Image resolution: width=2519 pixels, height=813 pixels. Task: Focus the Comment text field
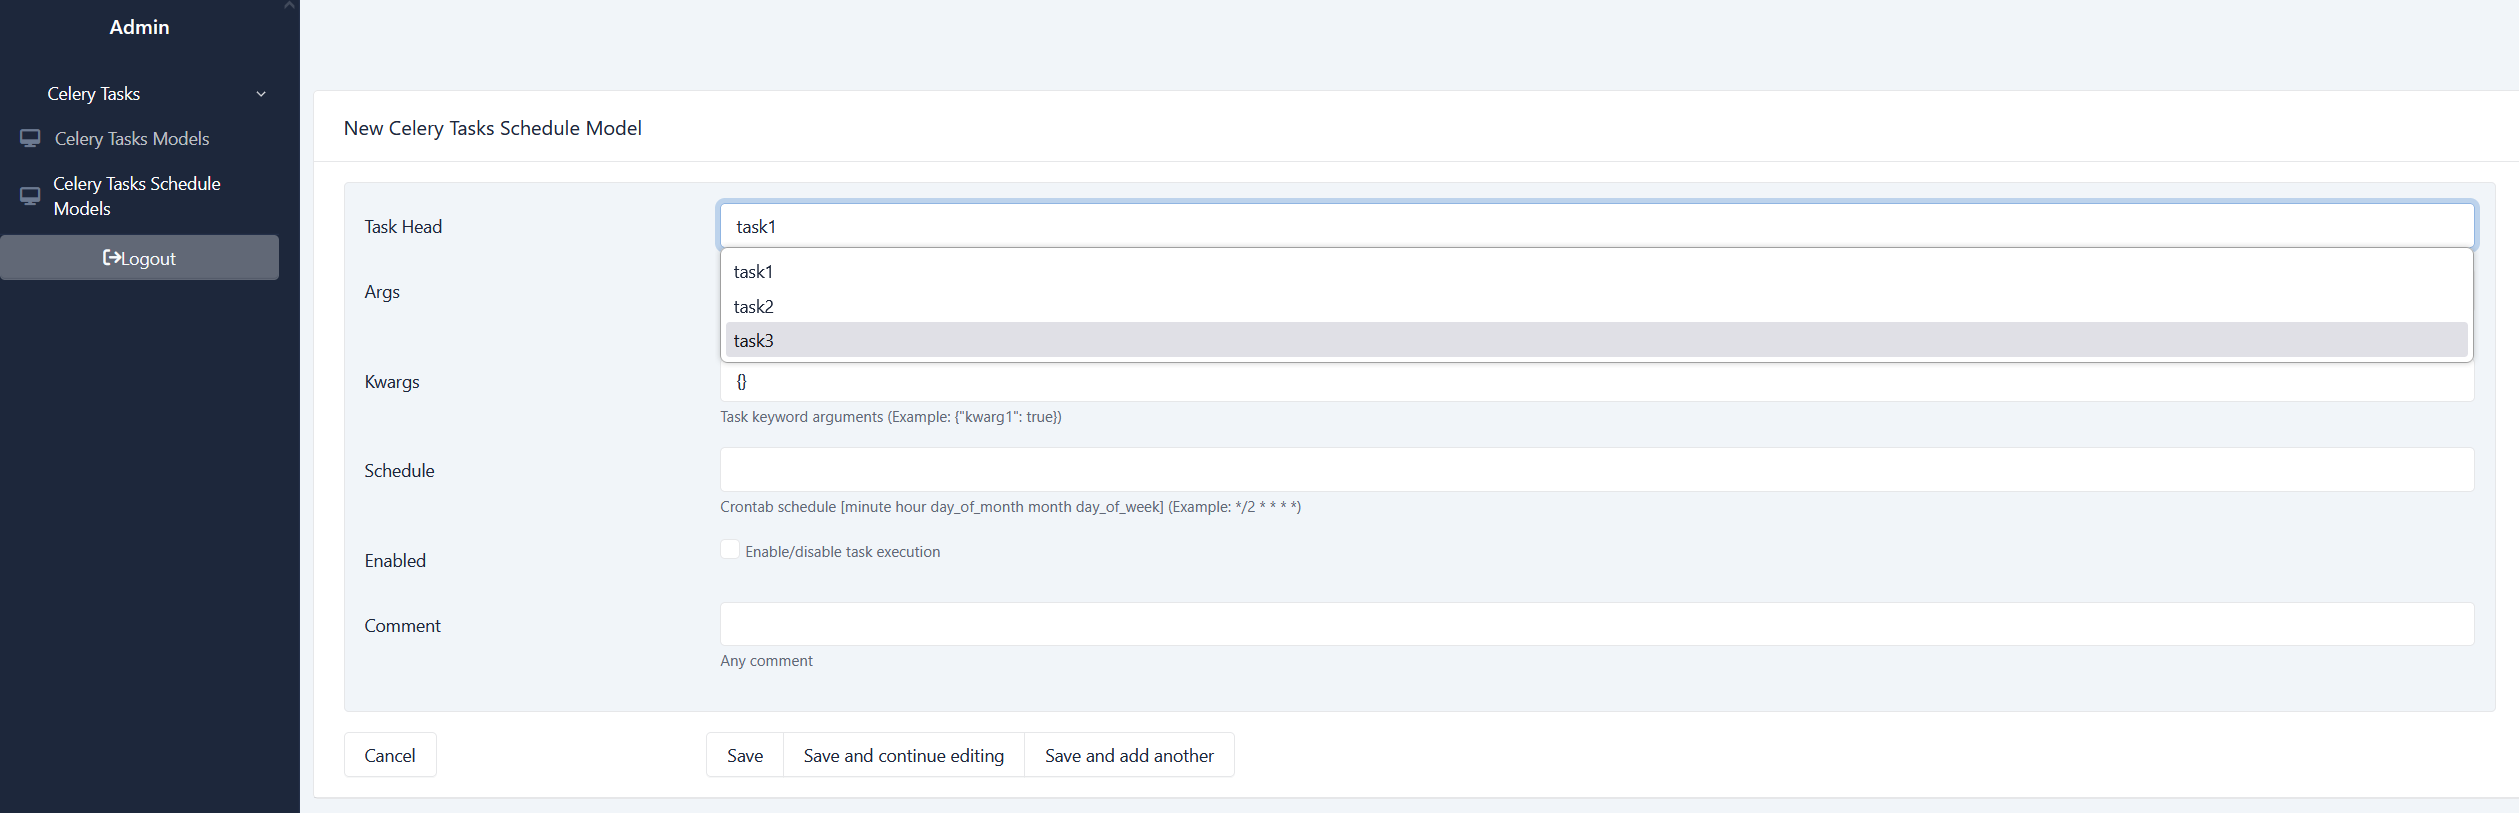pos(1597,624)
